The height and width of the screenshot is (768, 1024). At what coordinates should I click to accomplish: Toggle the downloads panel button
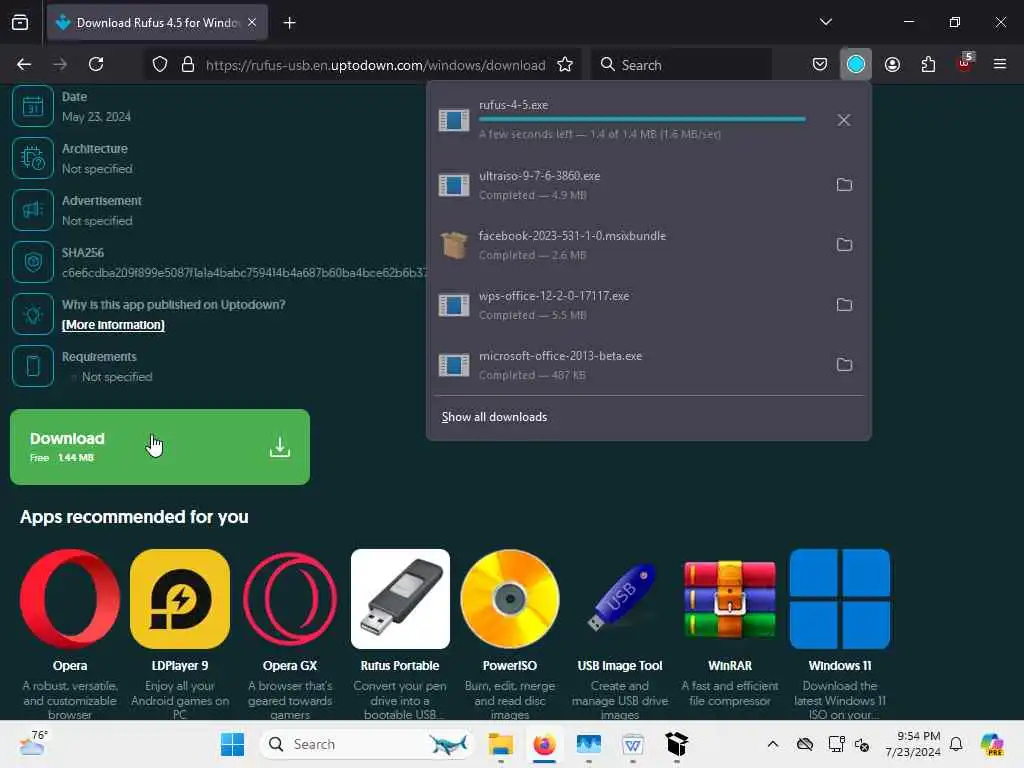pyautogui.click(x=856, y=64)
